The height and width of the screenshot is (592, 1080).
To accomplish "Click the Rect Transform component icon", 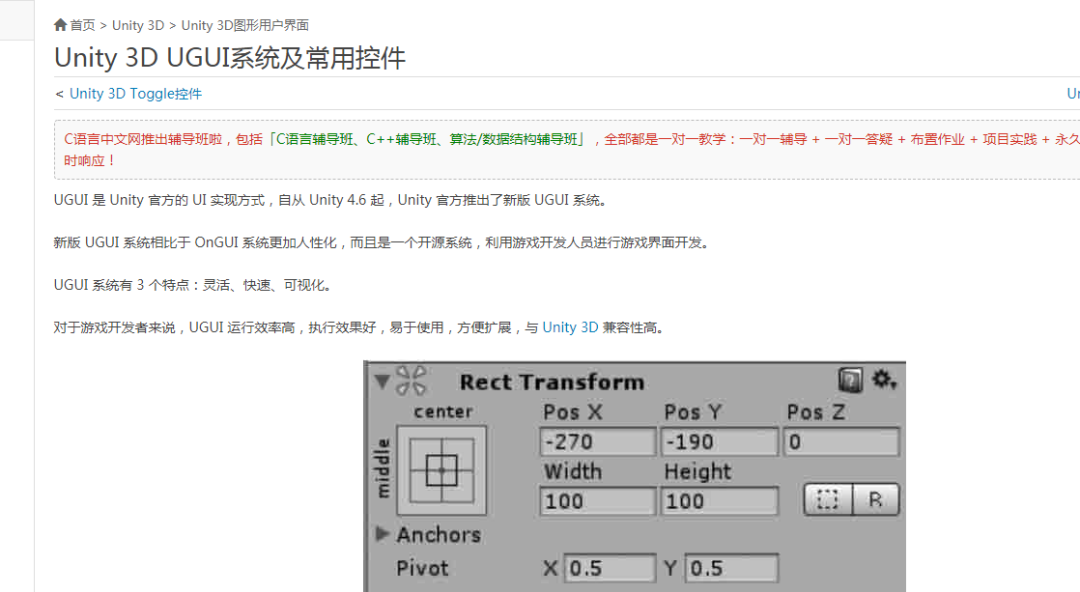I will (x=411, y=380).
